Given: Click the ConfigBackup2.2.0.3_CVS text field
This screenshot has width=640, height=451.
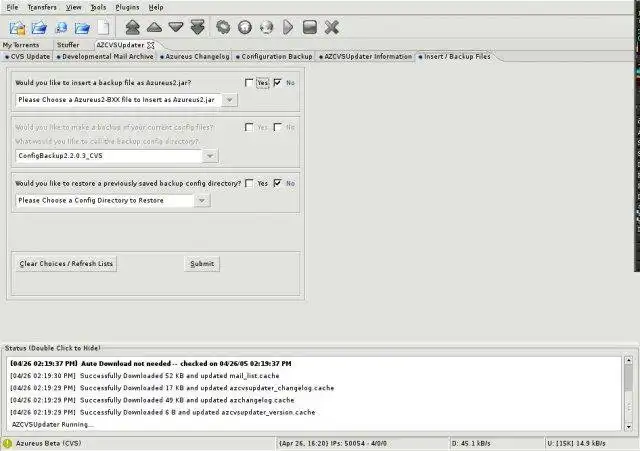Looking at the screenshot, I should coord(109,156).
